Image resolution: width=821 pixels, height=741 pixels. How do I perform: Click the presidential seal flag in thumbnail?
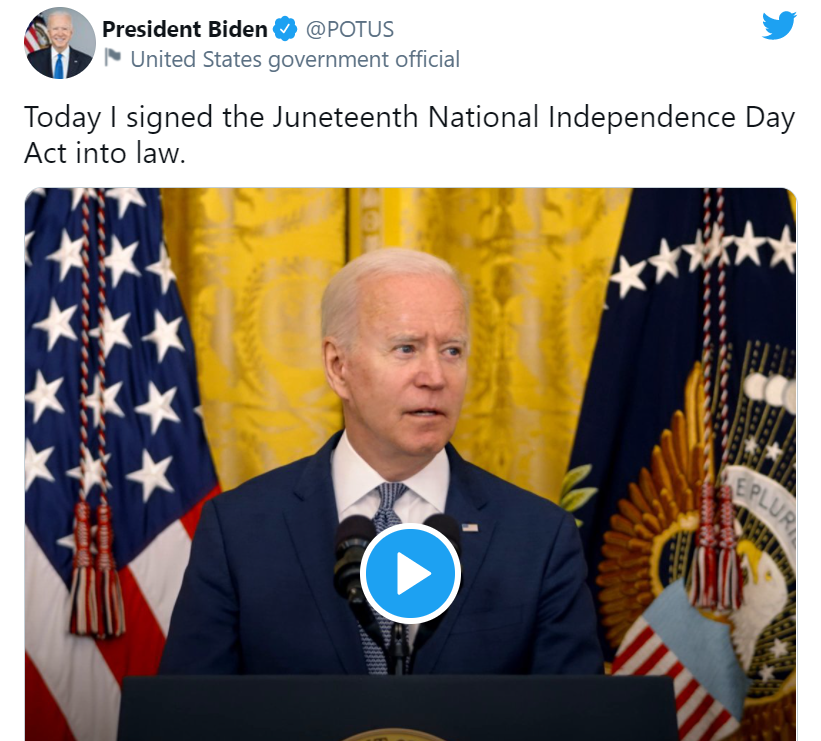coord(696,445)
